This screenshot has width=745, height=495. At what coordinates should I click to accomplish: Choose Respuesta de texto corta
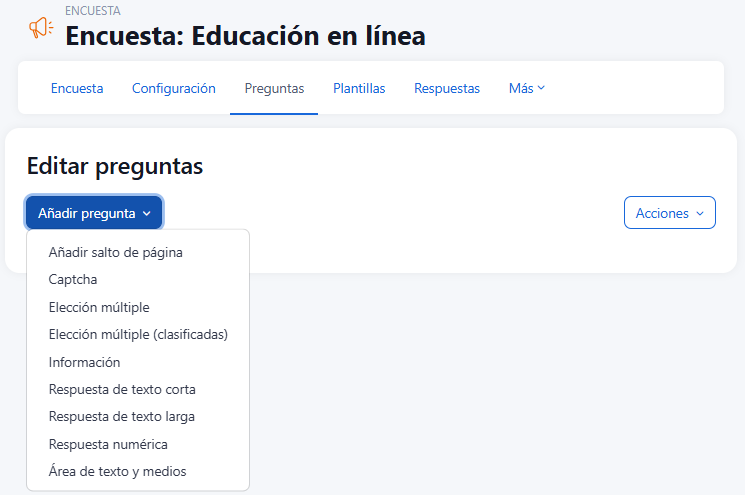(122, 389)
